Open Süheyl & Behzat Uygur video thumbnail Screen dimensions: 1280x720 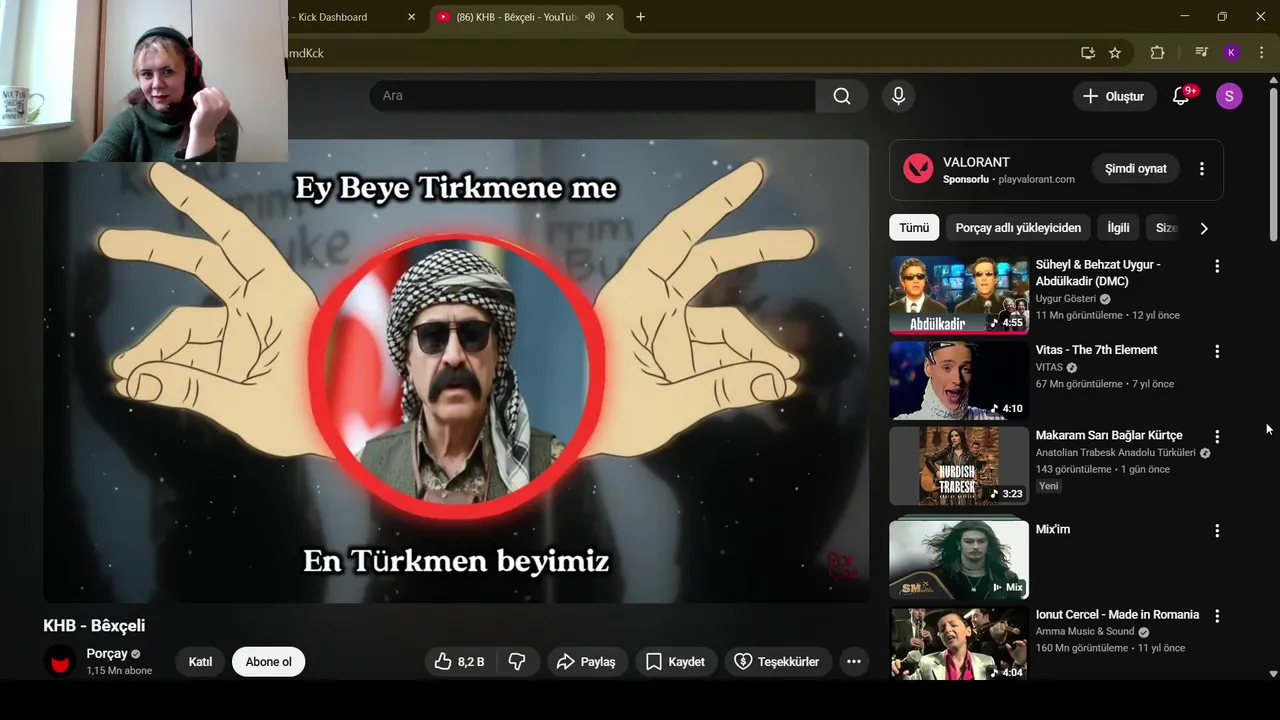tap(959, 295)
